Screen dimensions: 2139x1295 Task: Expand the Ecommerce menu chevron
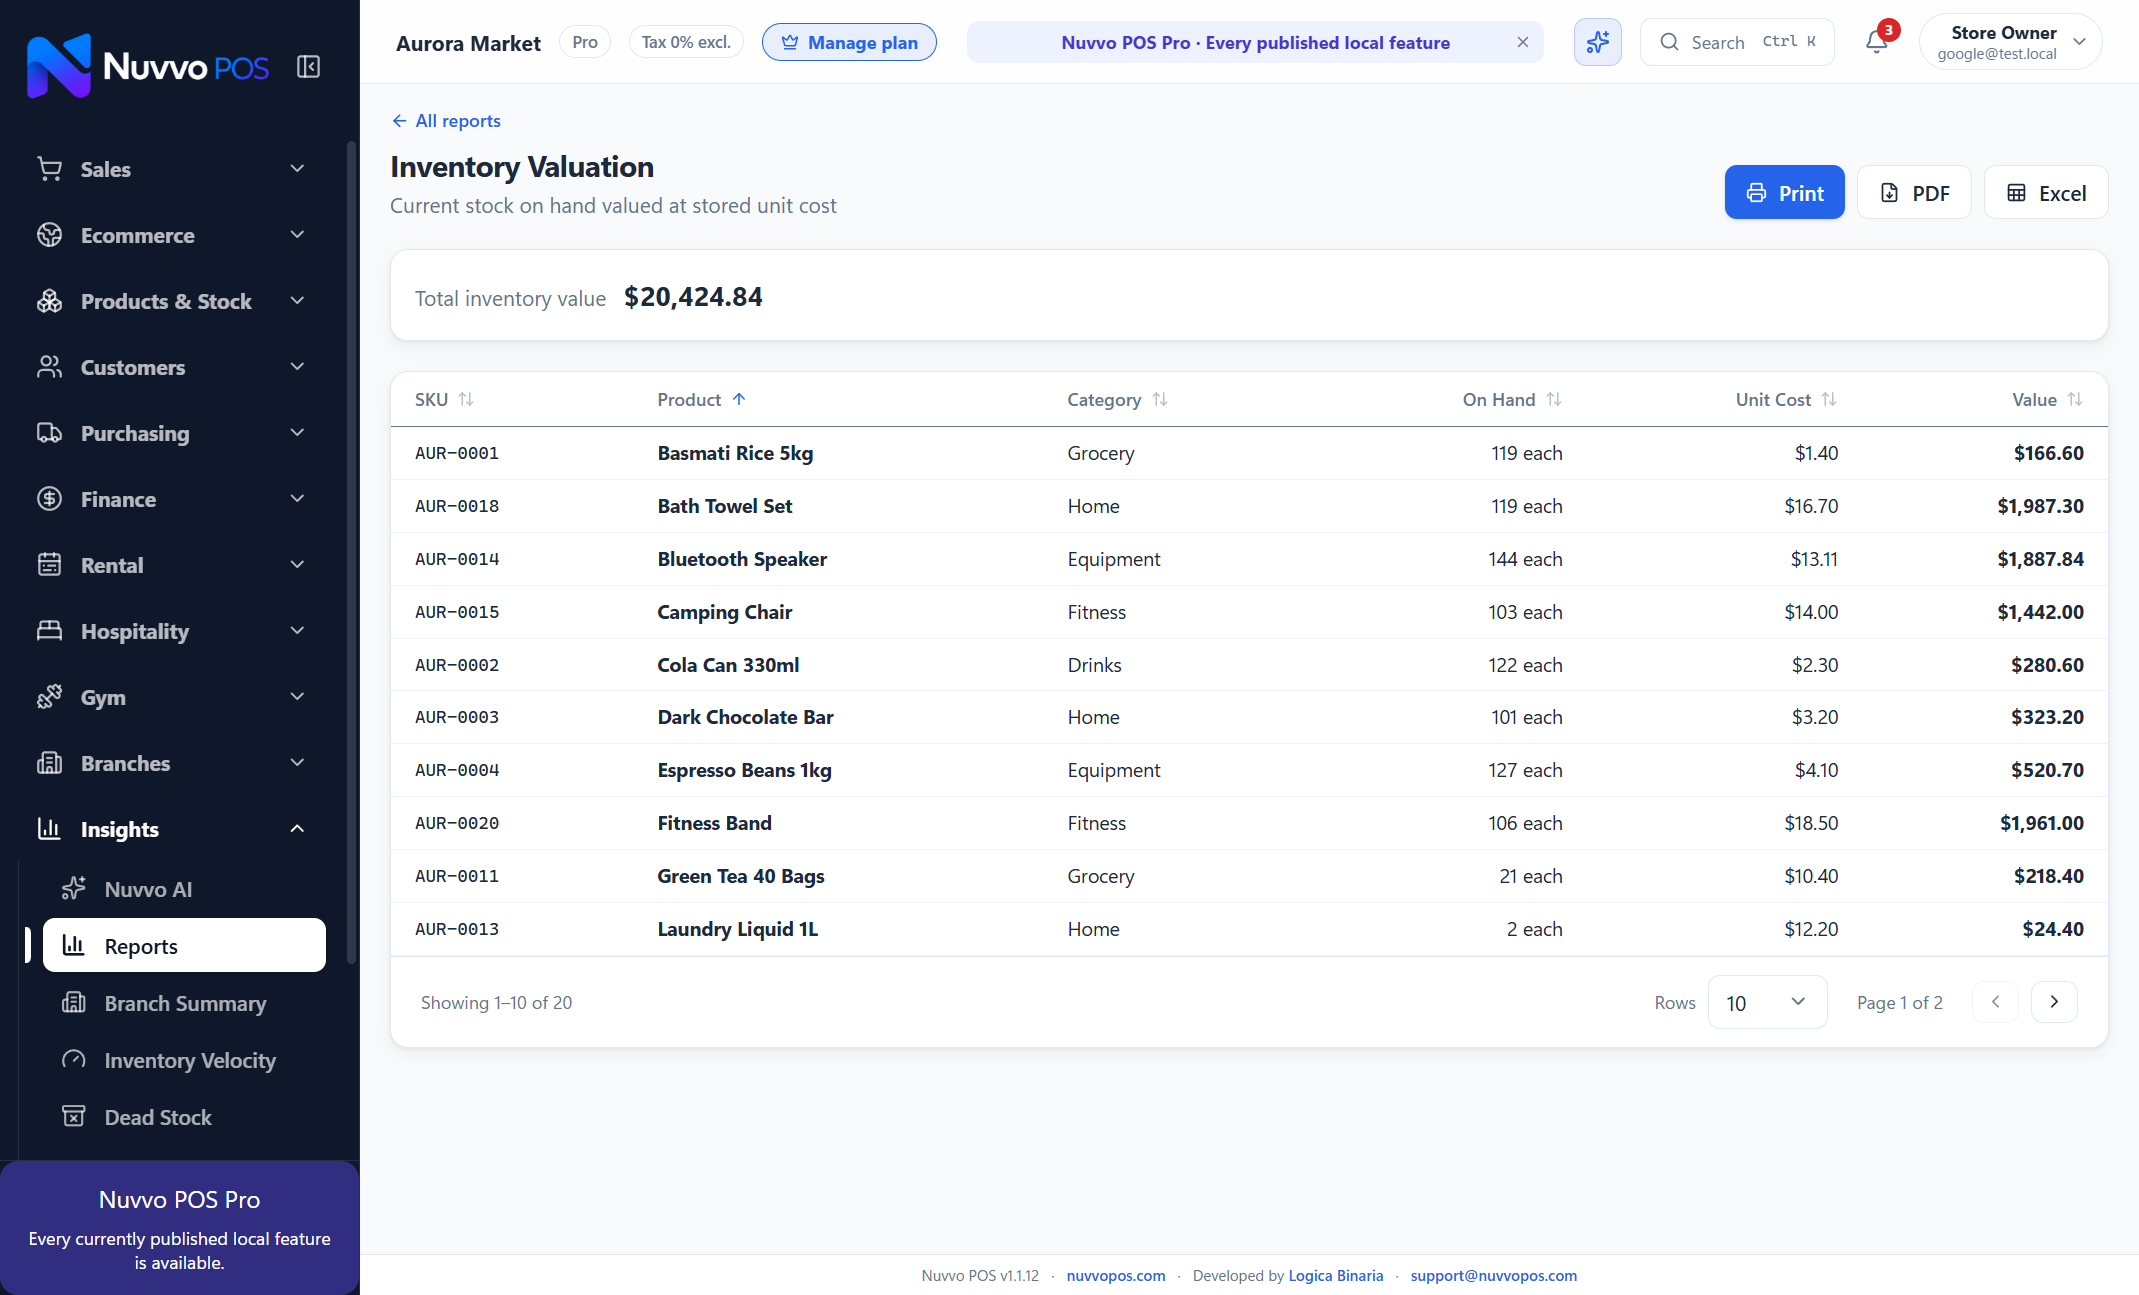pyautogui.click(x=297, y=235)
